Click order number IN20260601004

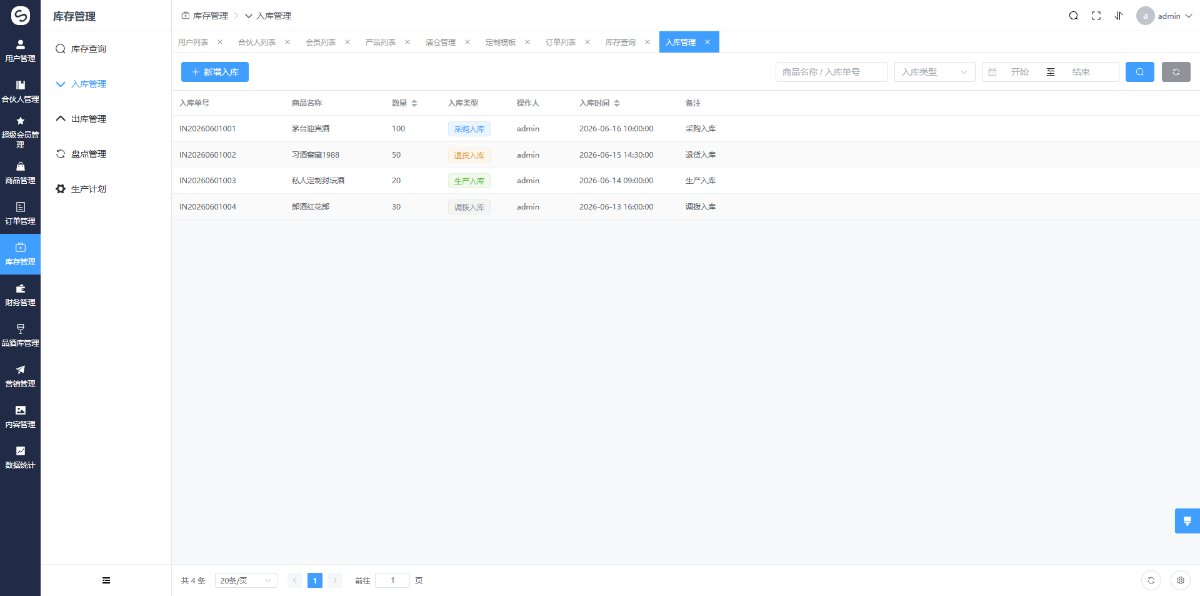(208, 207)
